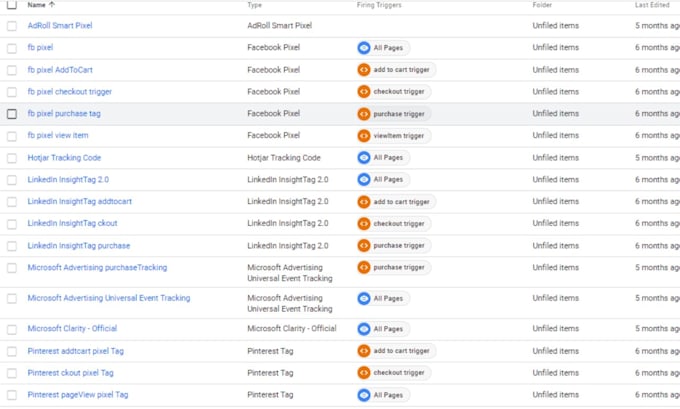Open fb pixel checkout trigger tag
The height and width of the screenshot is (409, 680).
point(69,92)
